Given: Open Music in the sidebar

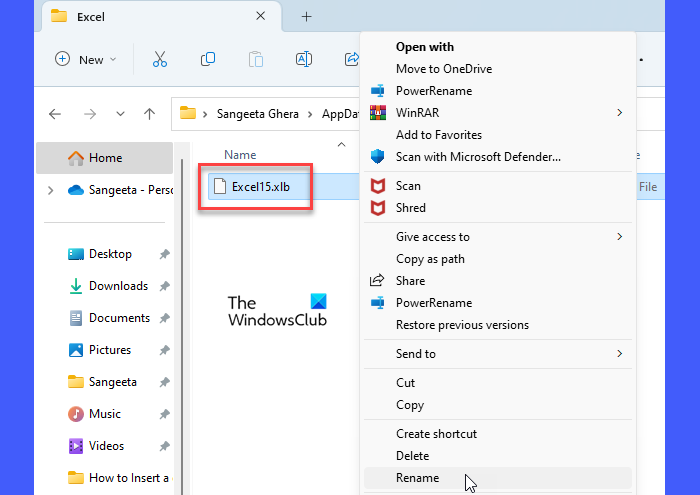Looking at the screenshot, I should point(94,414).
